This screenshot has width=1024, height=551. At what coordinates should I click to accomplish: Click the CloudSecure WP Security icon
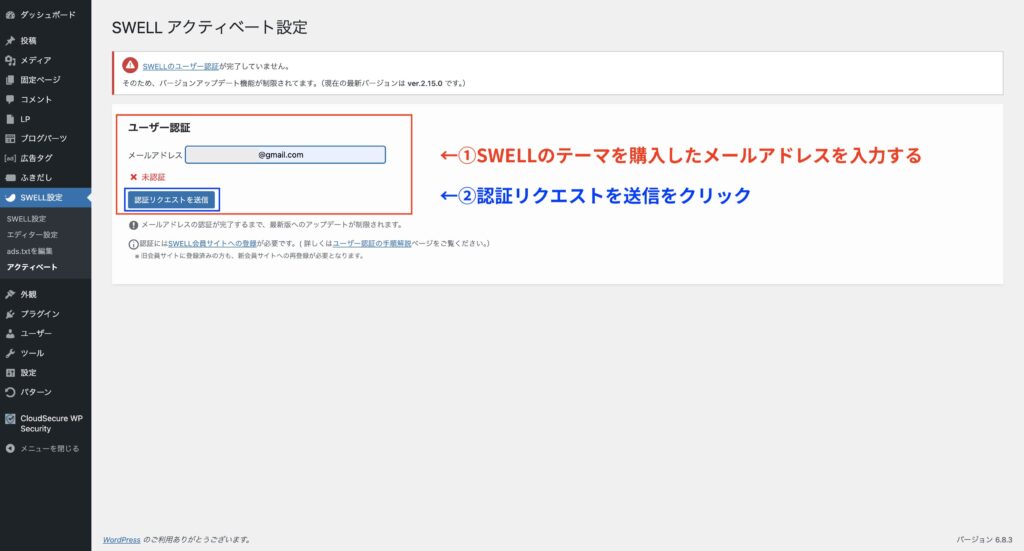(10, 419)
